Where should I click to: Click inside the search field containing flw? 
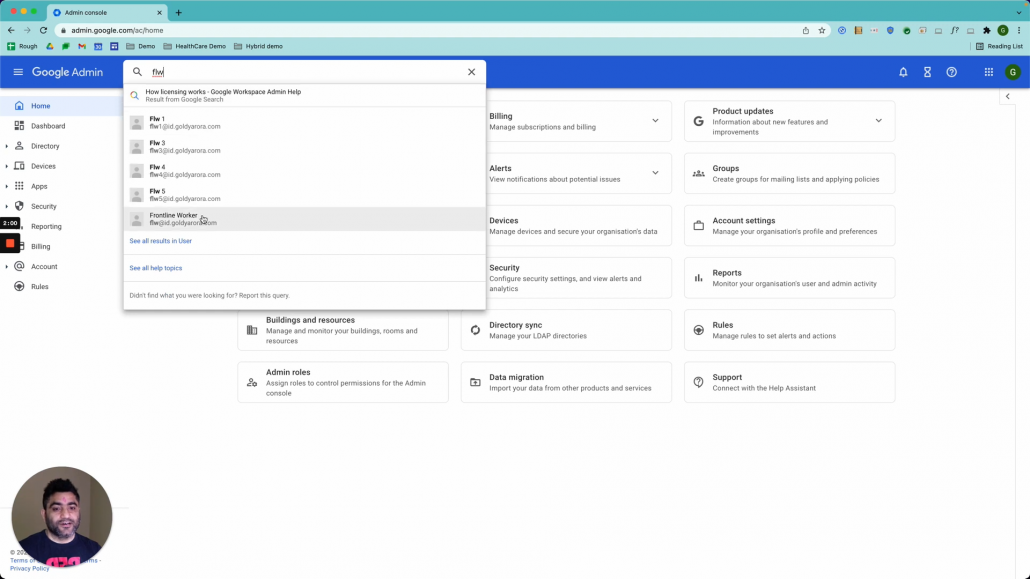pyautogui.click(x=305, y=72)
